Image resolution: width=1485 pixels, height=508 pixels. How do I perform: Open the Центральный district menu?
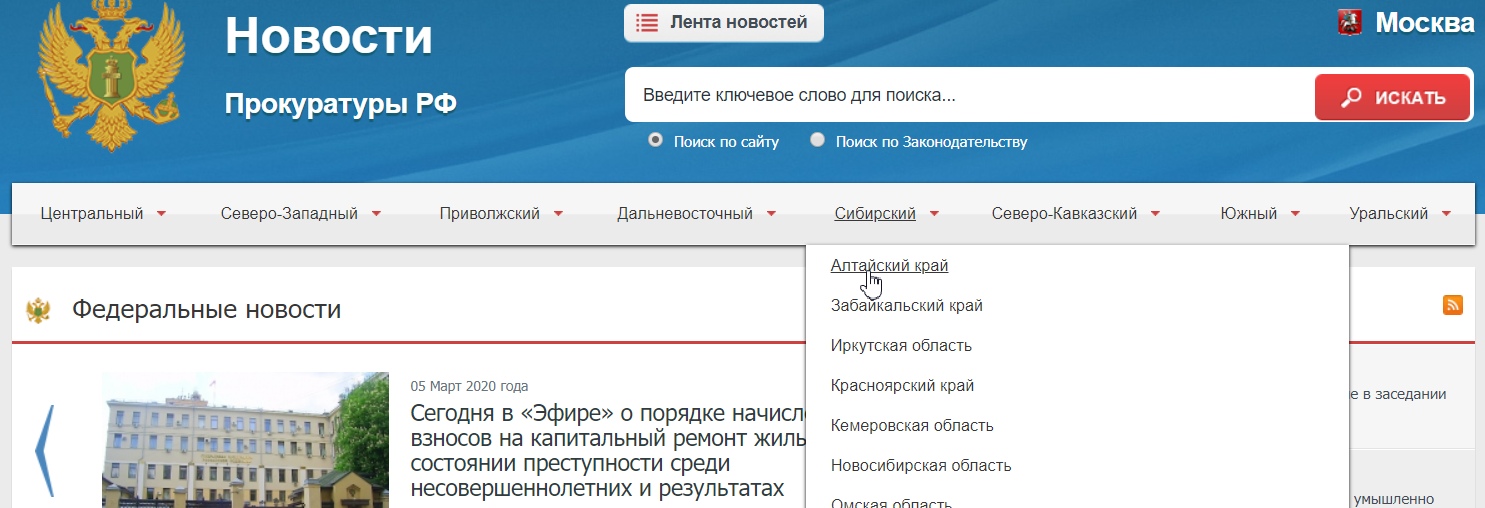92,213
